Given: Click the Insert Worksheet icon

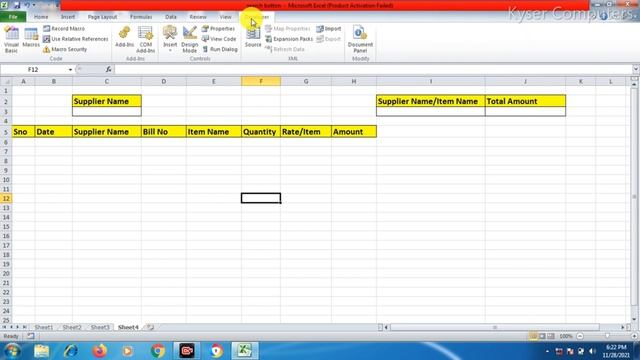Looking at the screenshot, I should click(x=151, y=327).
